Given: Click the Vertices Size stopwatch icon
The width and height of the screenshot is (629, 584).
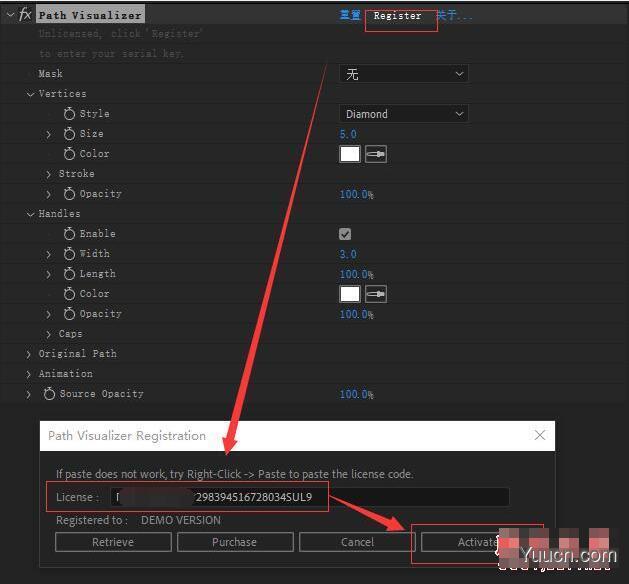Looking at the screenshot, I should (x=69, y=134).
